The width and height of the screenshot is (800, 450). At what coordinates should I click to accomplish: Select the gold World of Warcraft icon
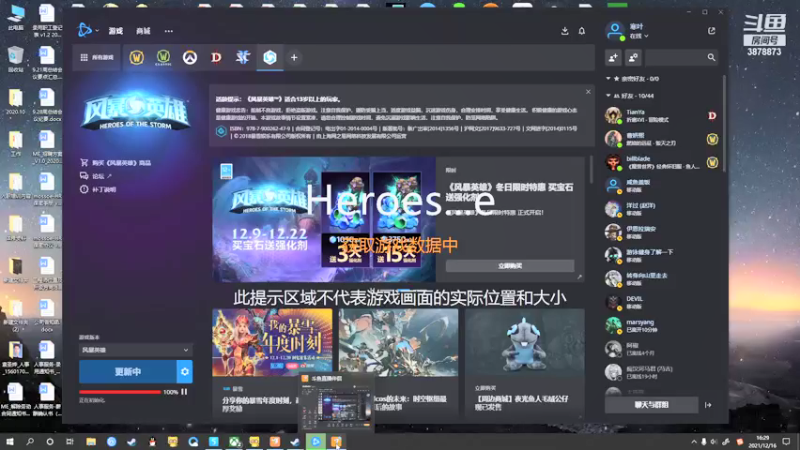[136, 58]
